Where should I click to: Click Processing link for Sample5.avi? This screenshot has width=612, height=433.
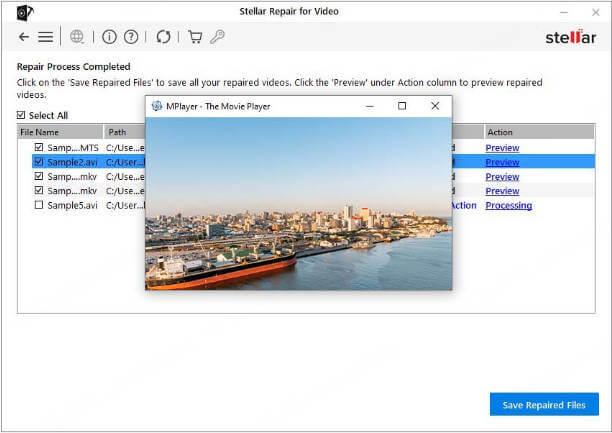[508, 205]
